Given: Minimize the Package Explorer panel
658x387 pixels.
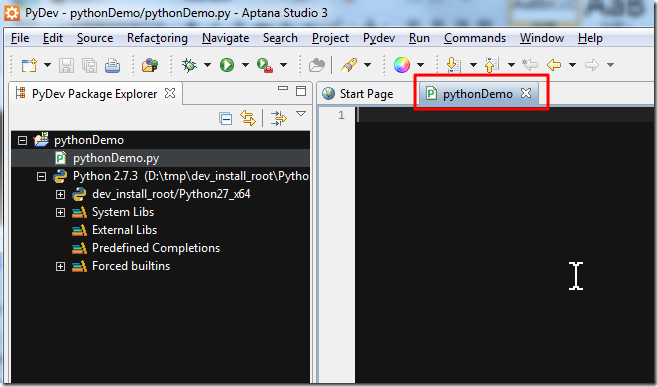Looking at the screenshot, I should [283, 89].
